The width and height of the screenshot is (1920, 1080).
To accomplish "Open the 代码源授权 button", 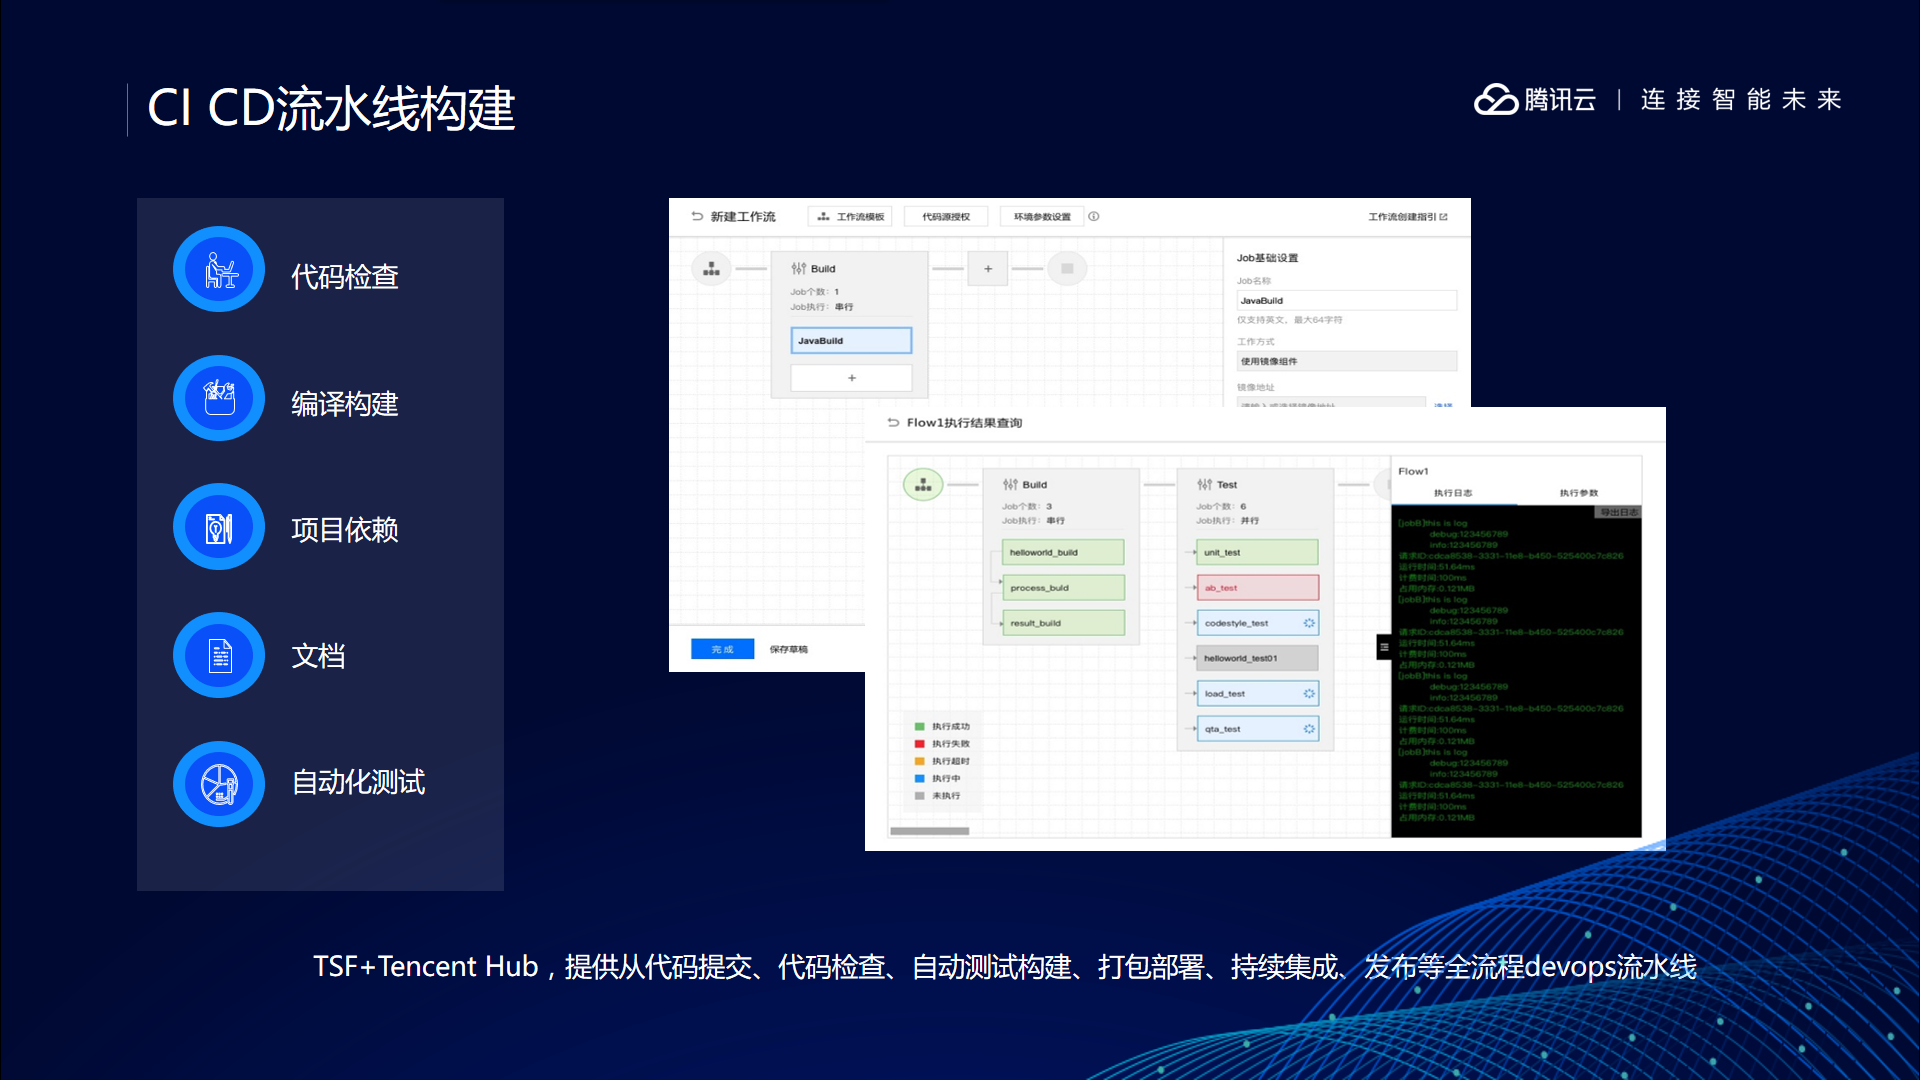I will tap(946, 216).
